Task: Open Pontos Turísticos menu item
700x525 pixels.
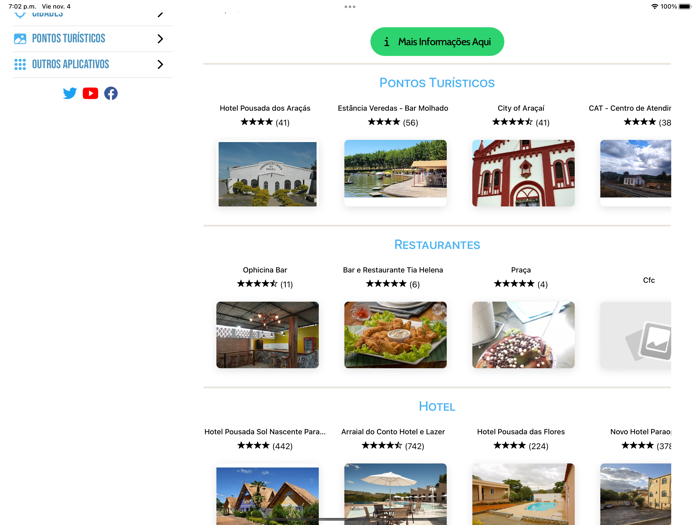Action: click(x=93, y=39)
